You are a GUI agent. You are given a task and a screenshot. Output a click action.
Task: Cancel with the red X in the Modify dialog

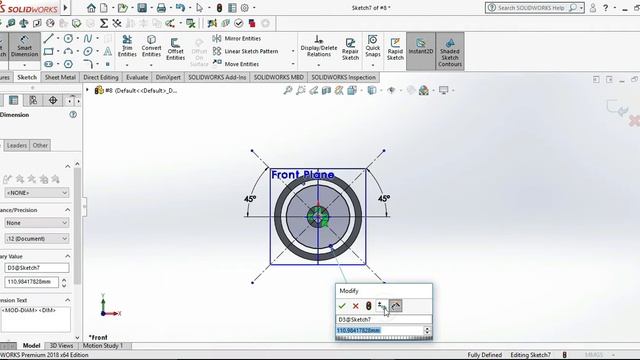356,306
